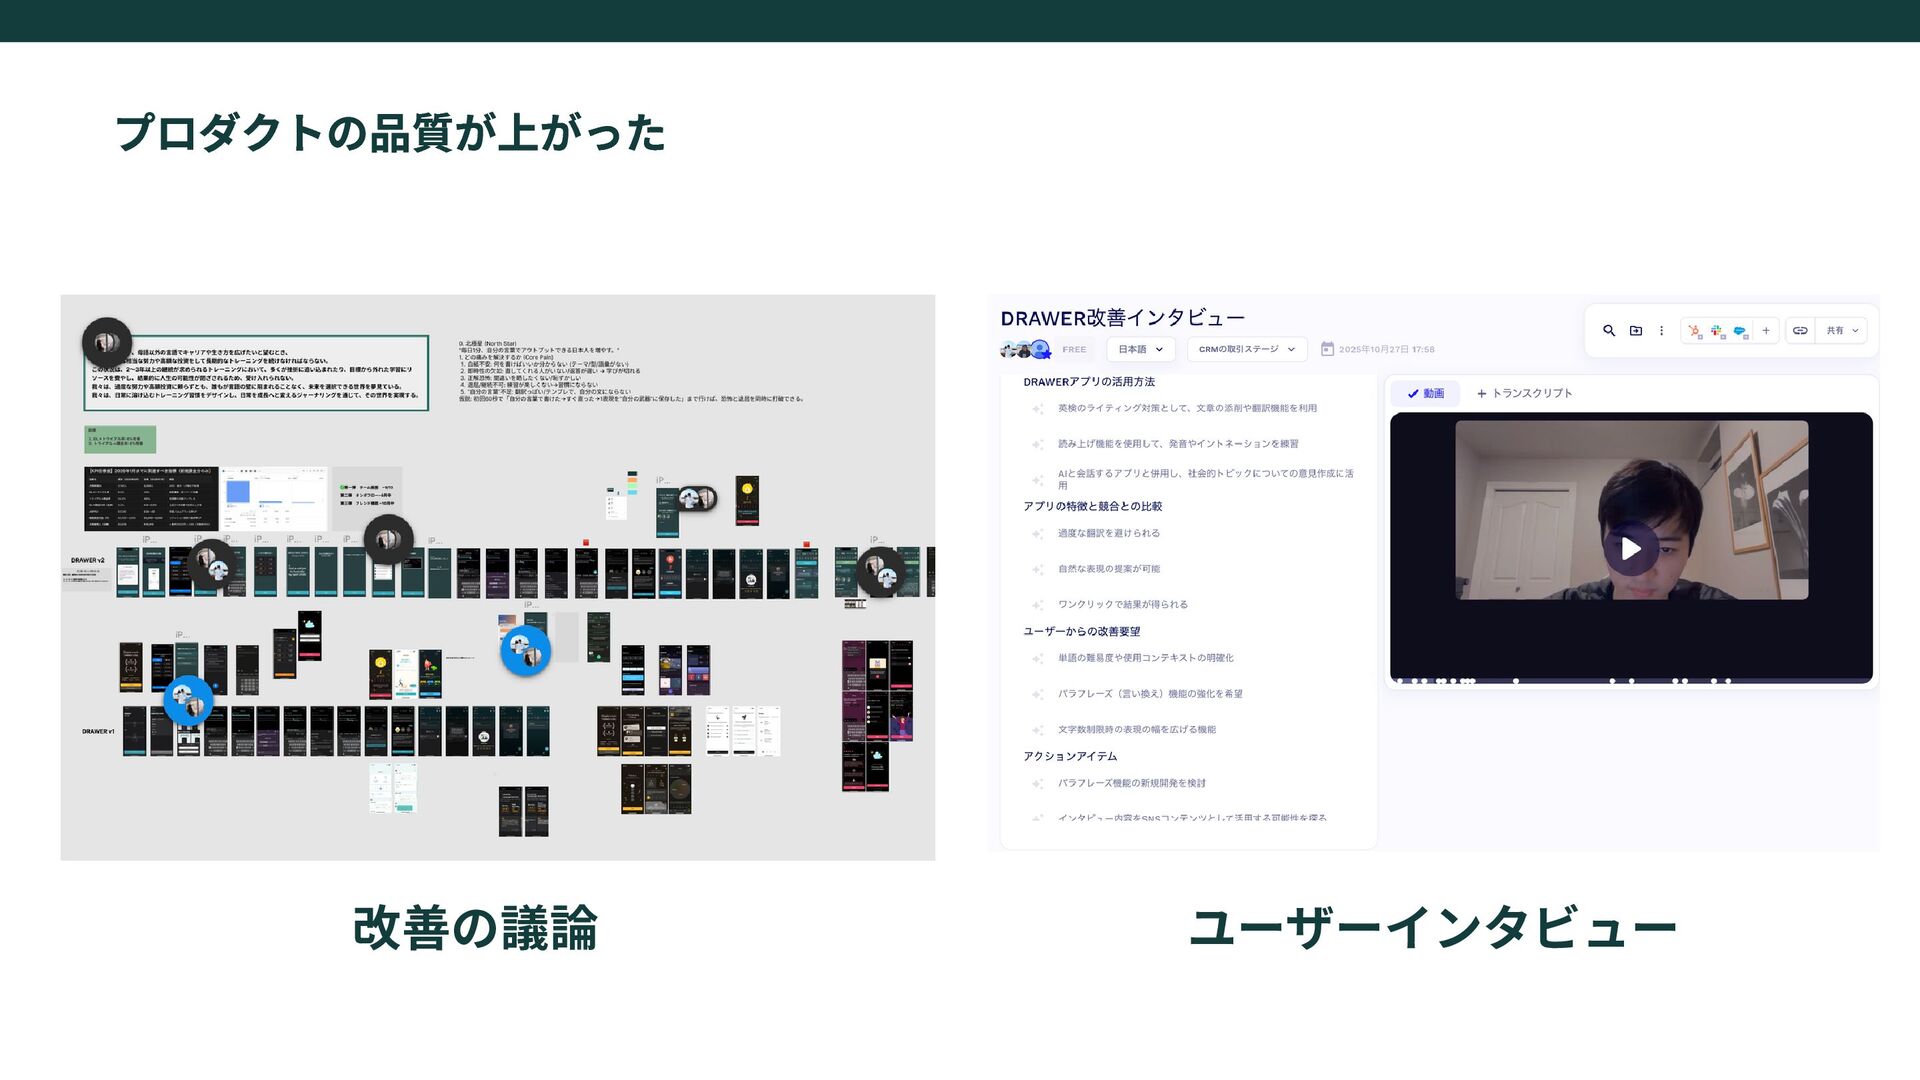Image resolution: width=1920 pixels, height=1080 pixels.
Task: Click the パラフレーズ機能の新規開発を検討 action item
Action: click(1131, 784)
